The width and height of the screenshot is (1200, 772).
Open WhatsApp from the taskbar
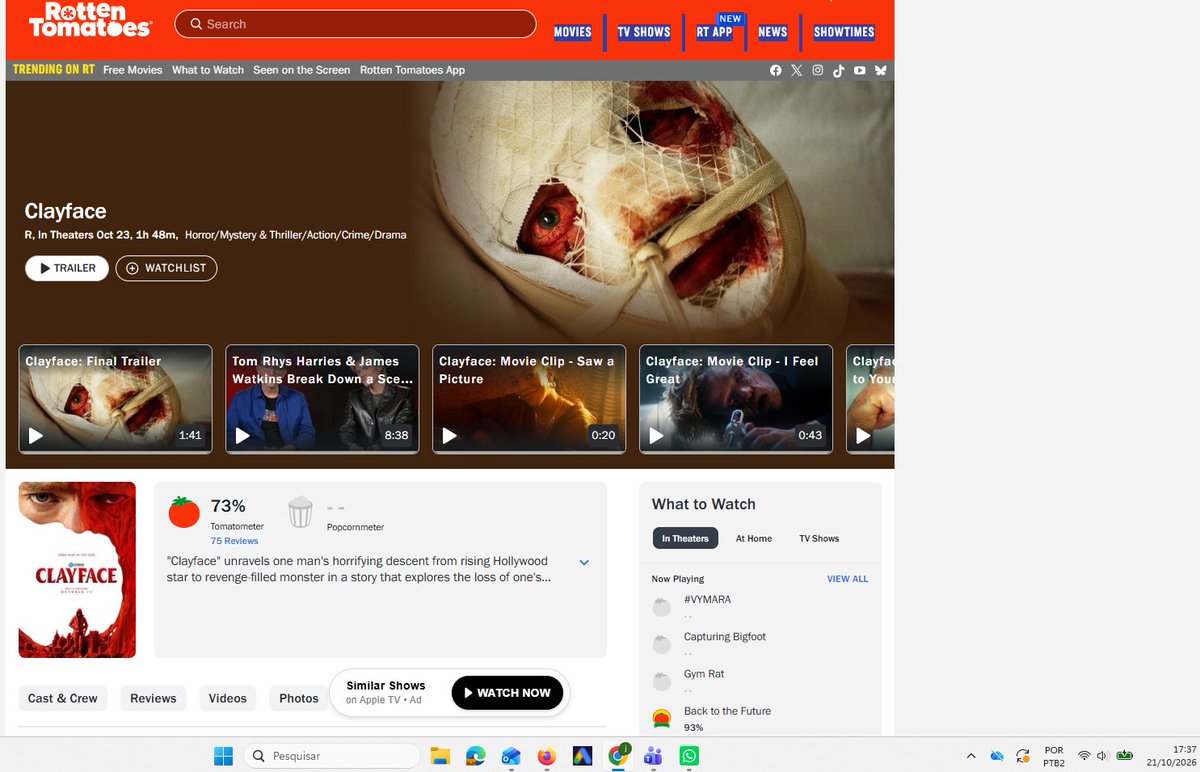[x=689, y=756]
